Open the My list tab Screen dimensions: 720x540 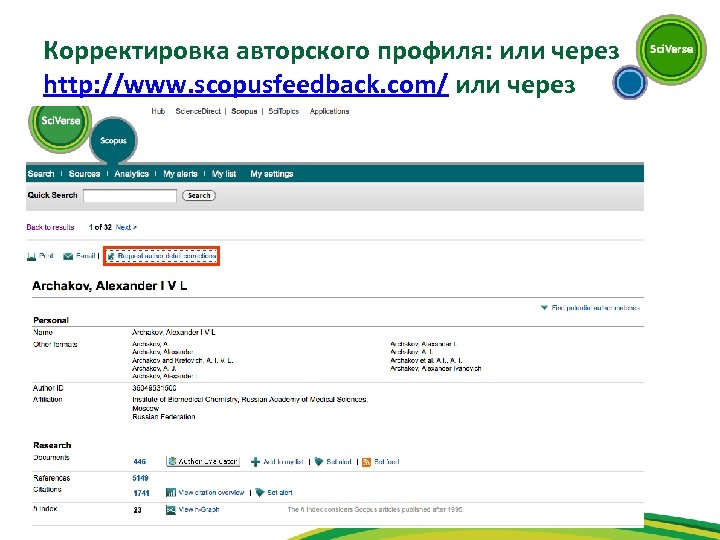coord(224,174)
